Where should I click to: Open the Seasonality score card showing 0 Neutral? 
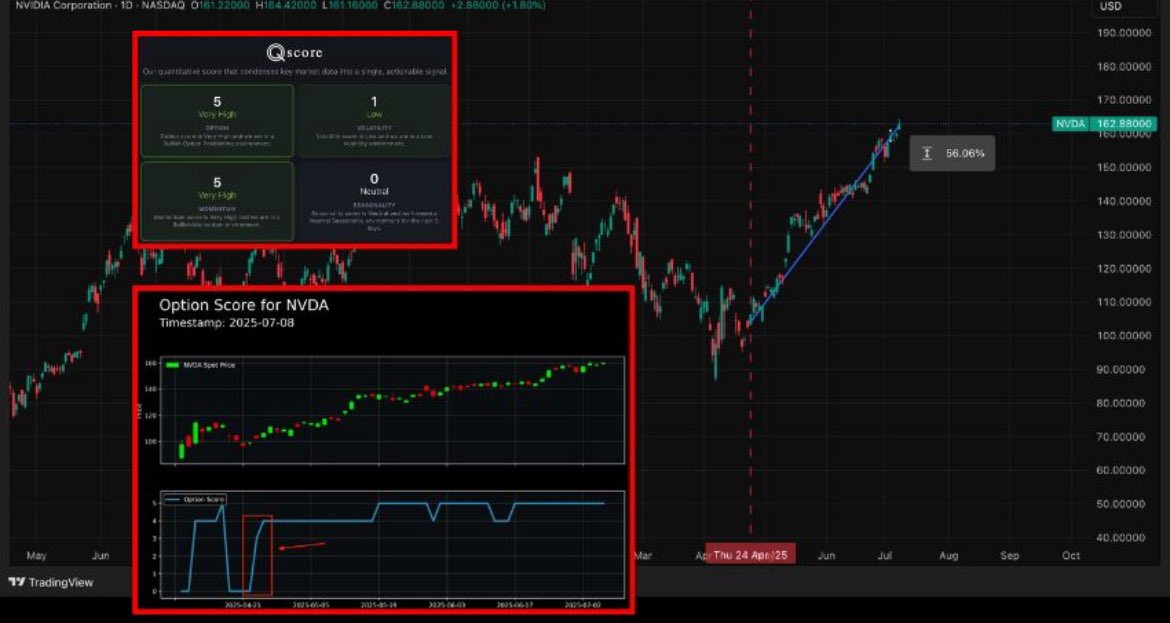tap(374, 201)
